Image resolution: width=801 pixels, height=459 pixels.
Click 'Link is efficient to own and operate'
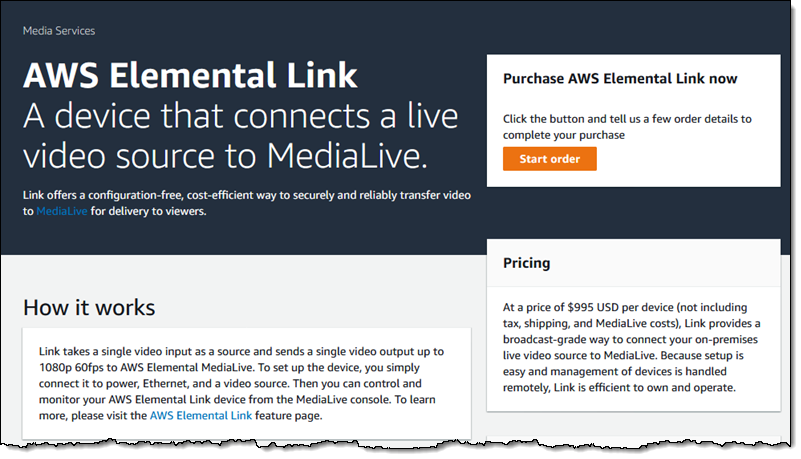pos(640,387)
